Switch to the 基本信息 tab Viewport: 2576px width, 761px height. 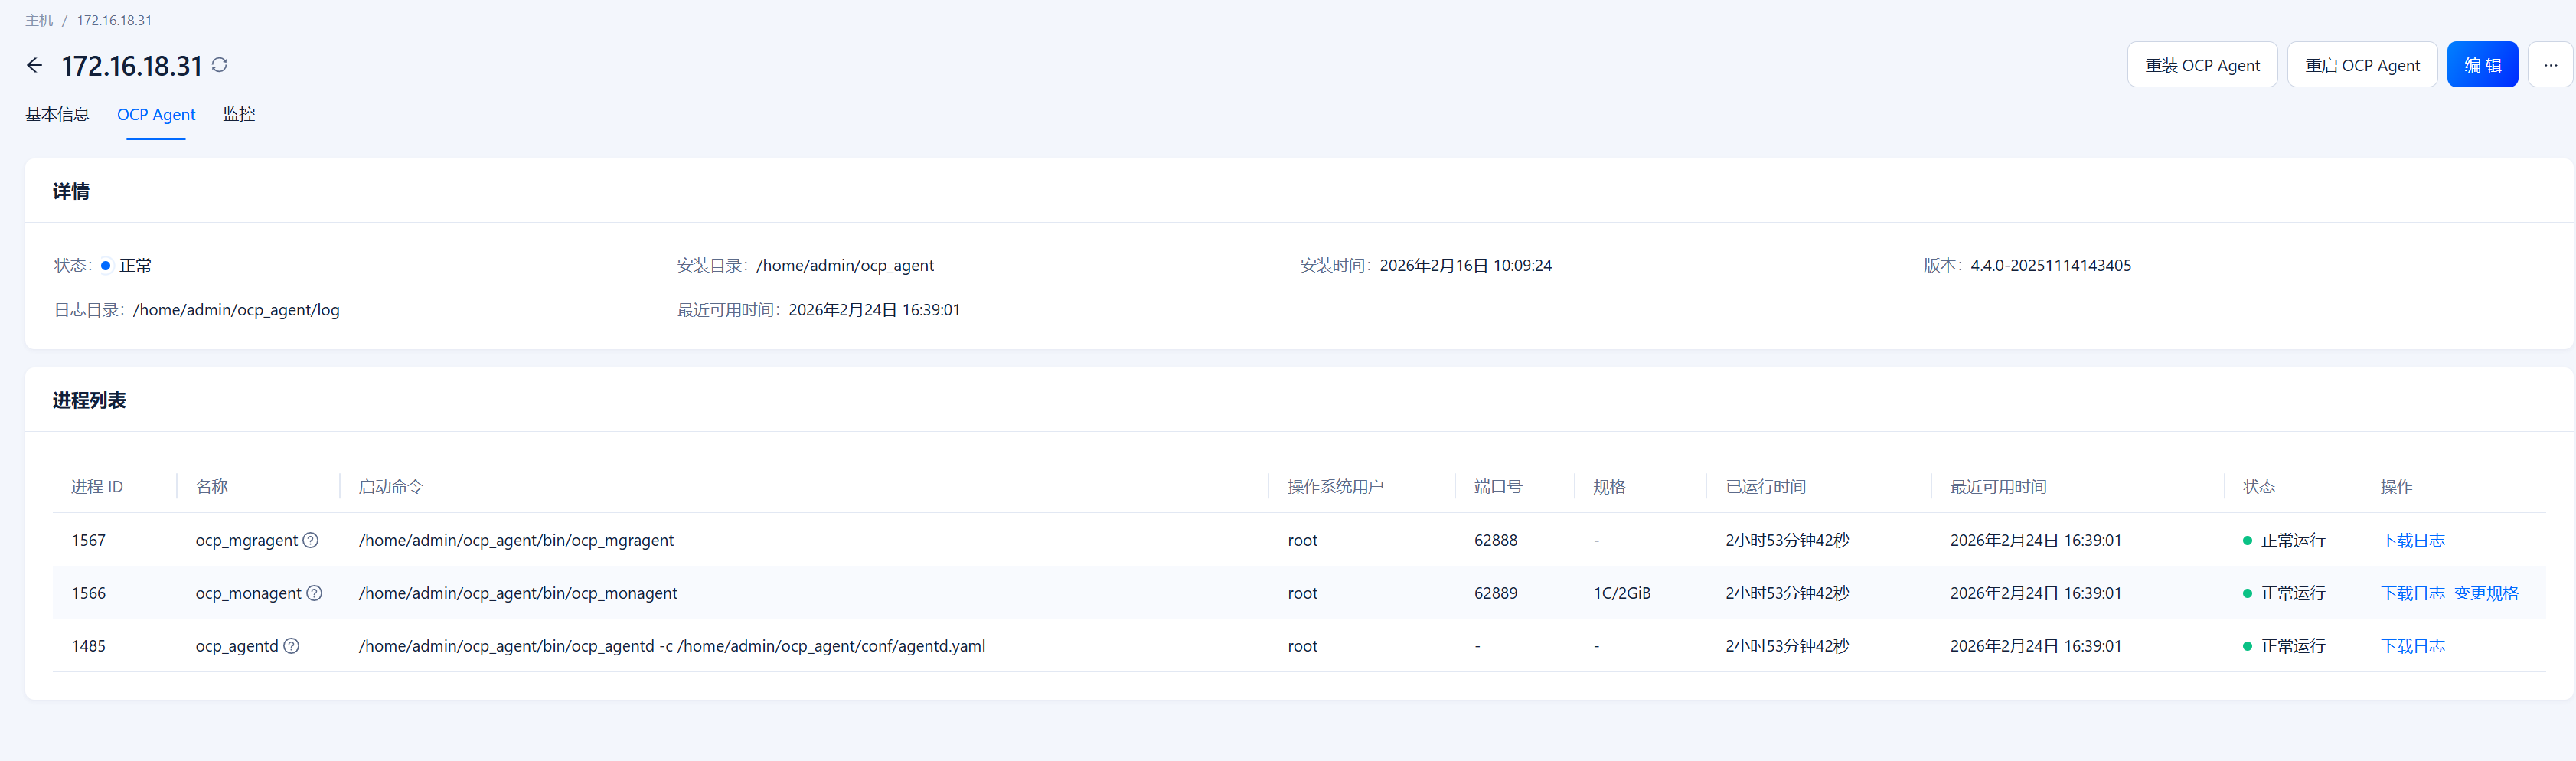pyautogui.click(x=57, y=115)
